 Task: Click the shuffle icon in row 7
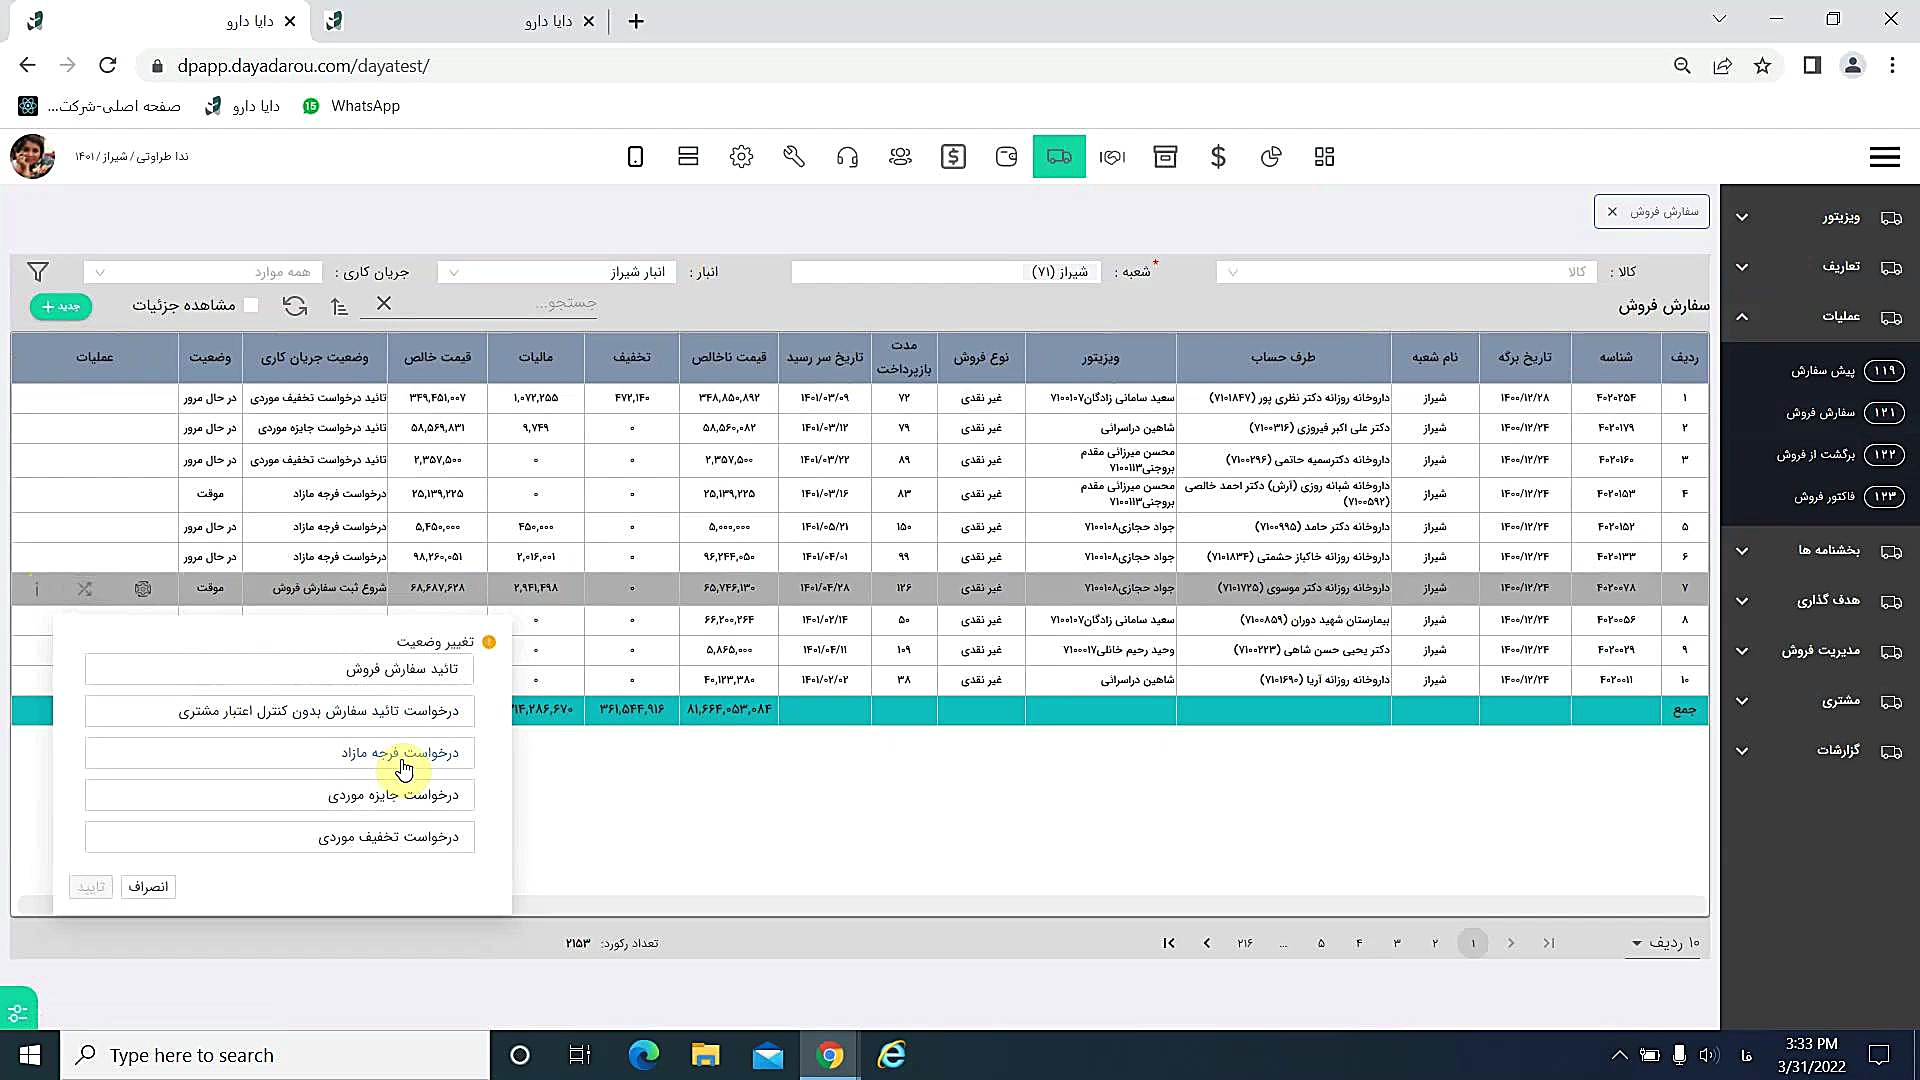click(85, 589)
